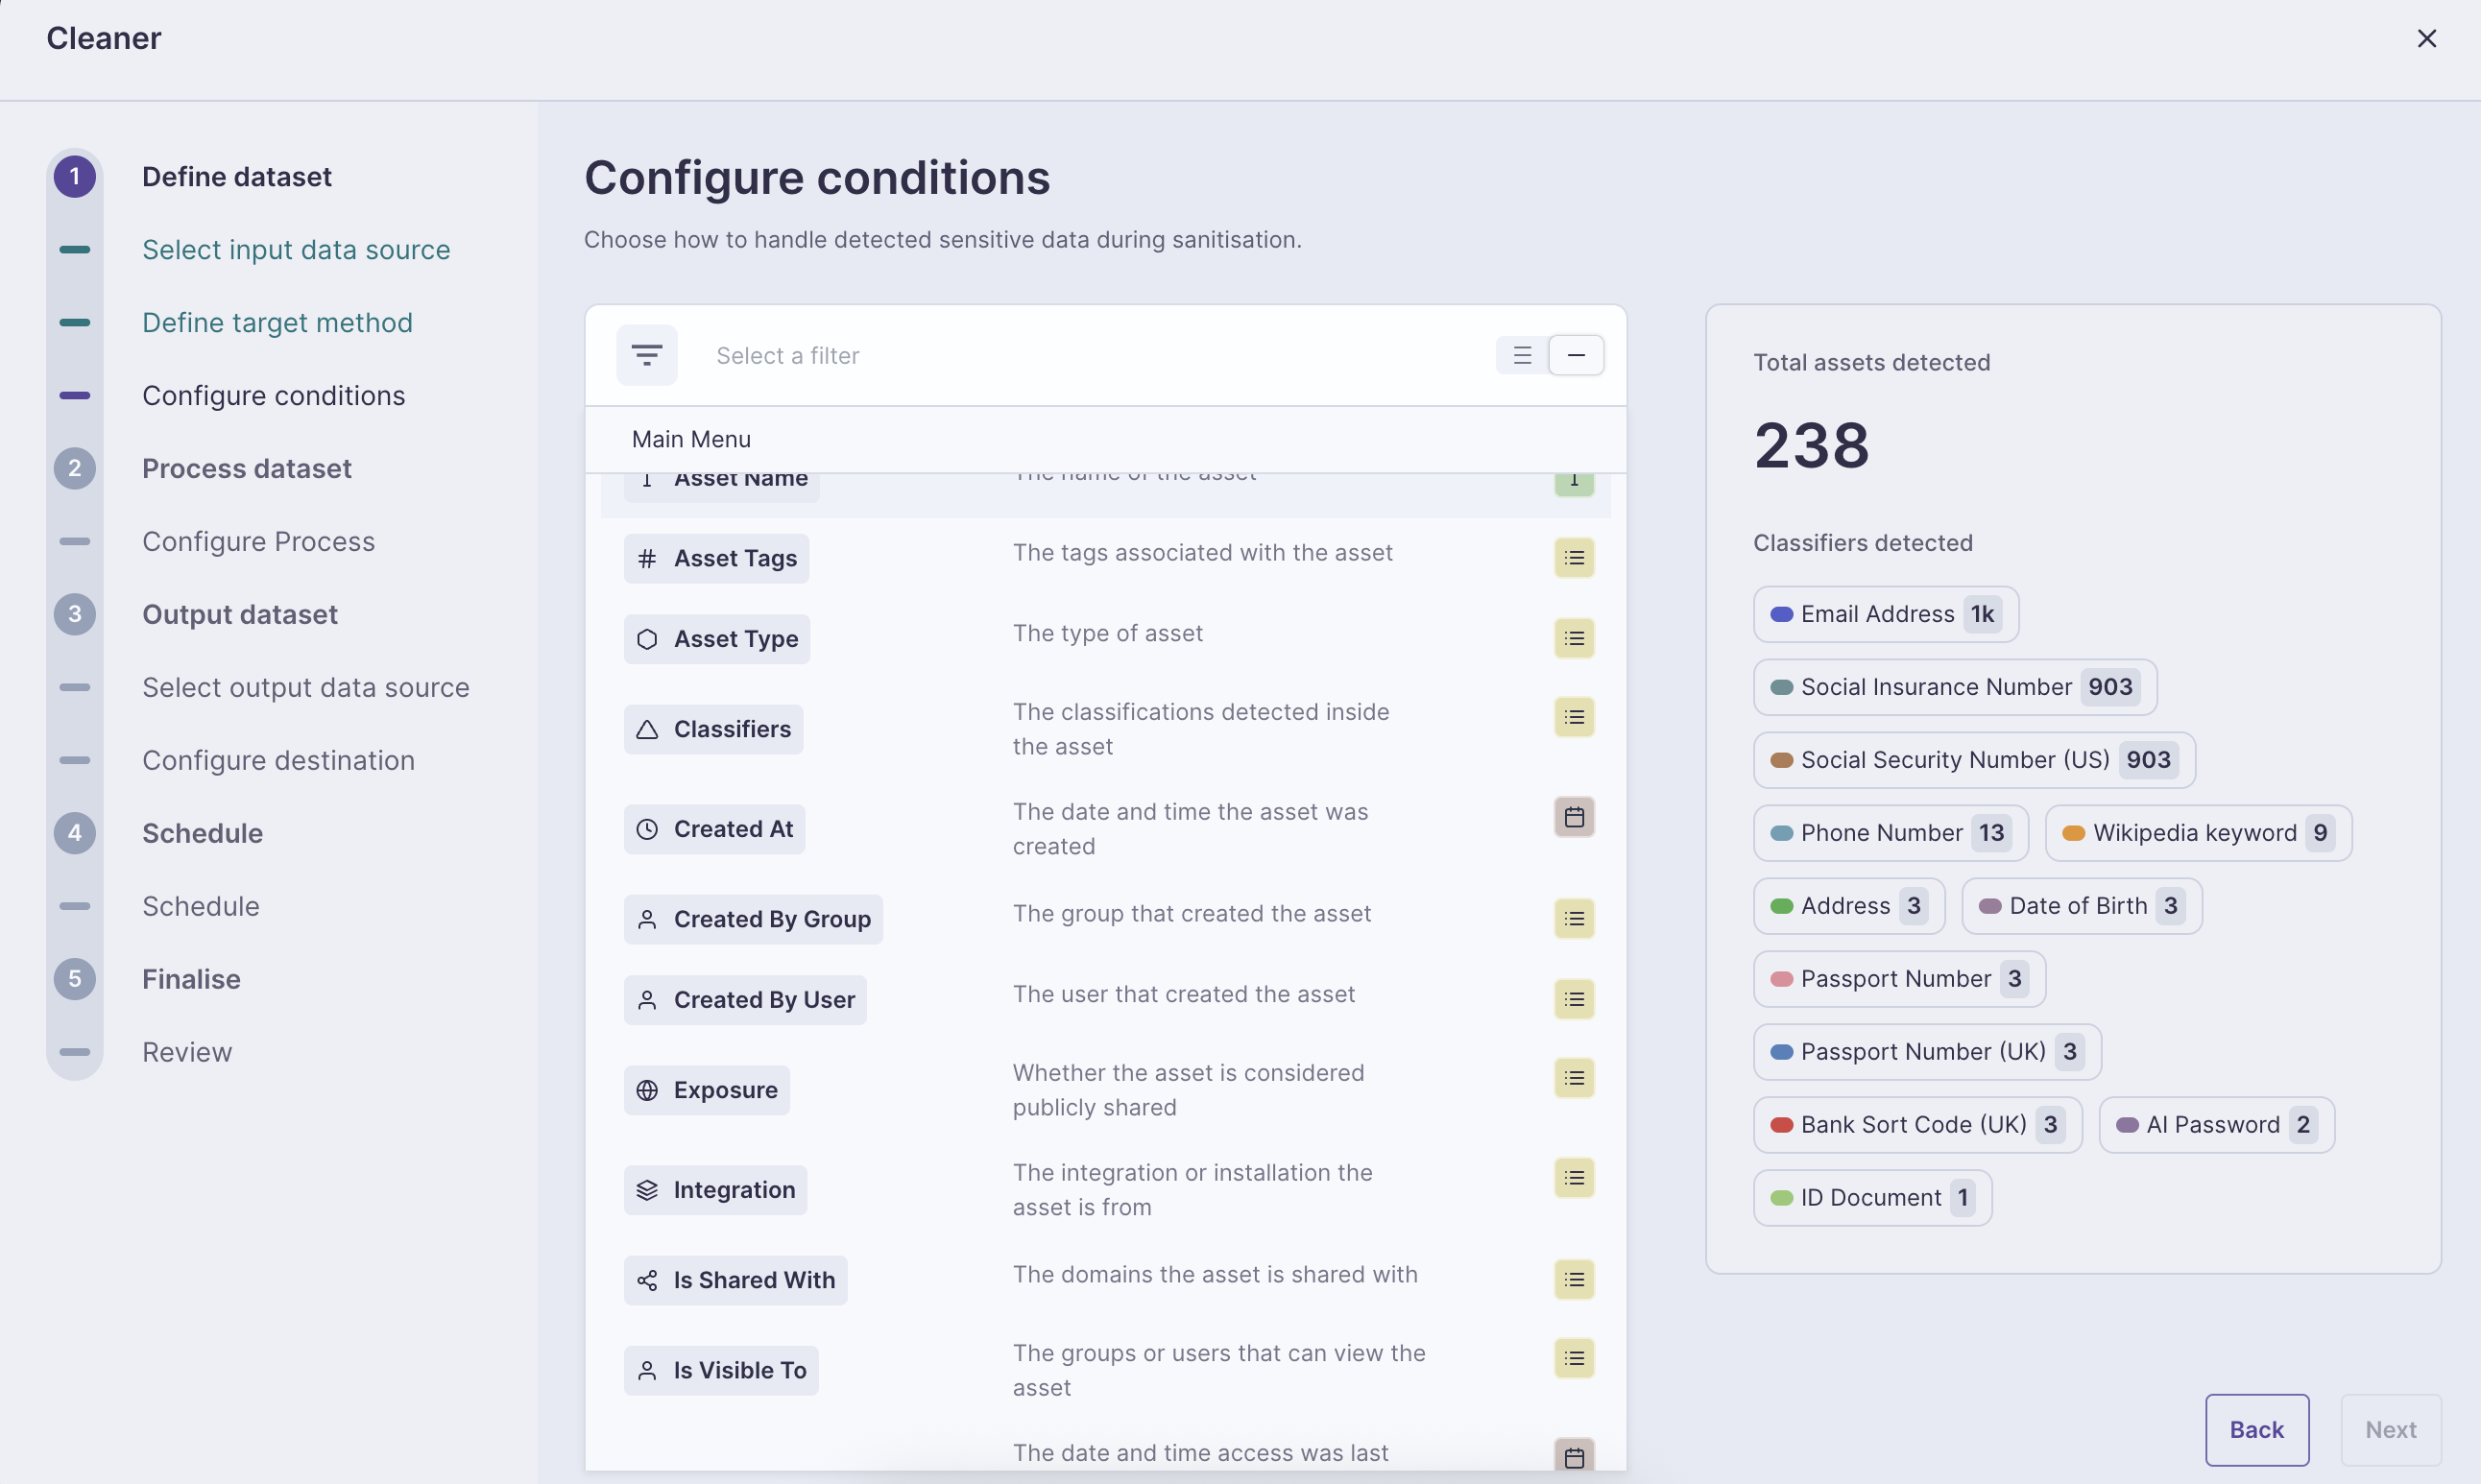Open the Define target method step
The height and width of the screenshot is (1484, 2481).
tap(277, 322)
